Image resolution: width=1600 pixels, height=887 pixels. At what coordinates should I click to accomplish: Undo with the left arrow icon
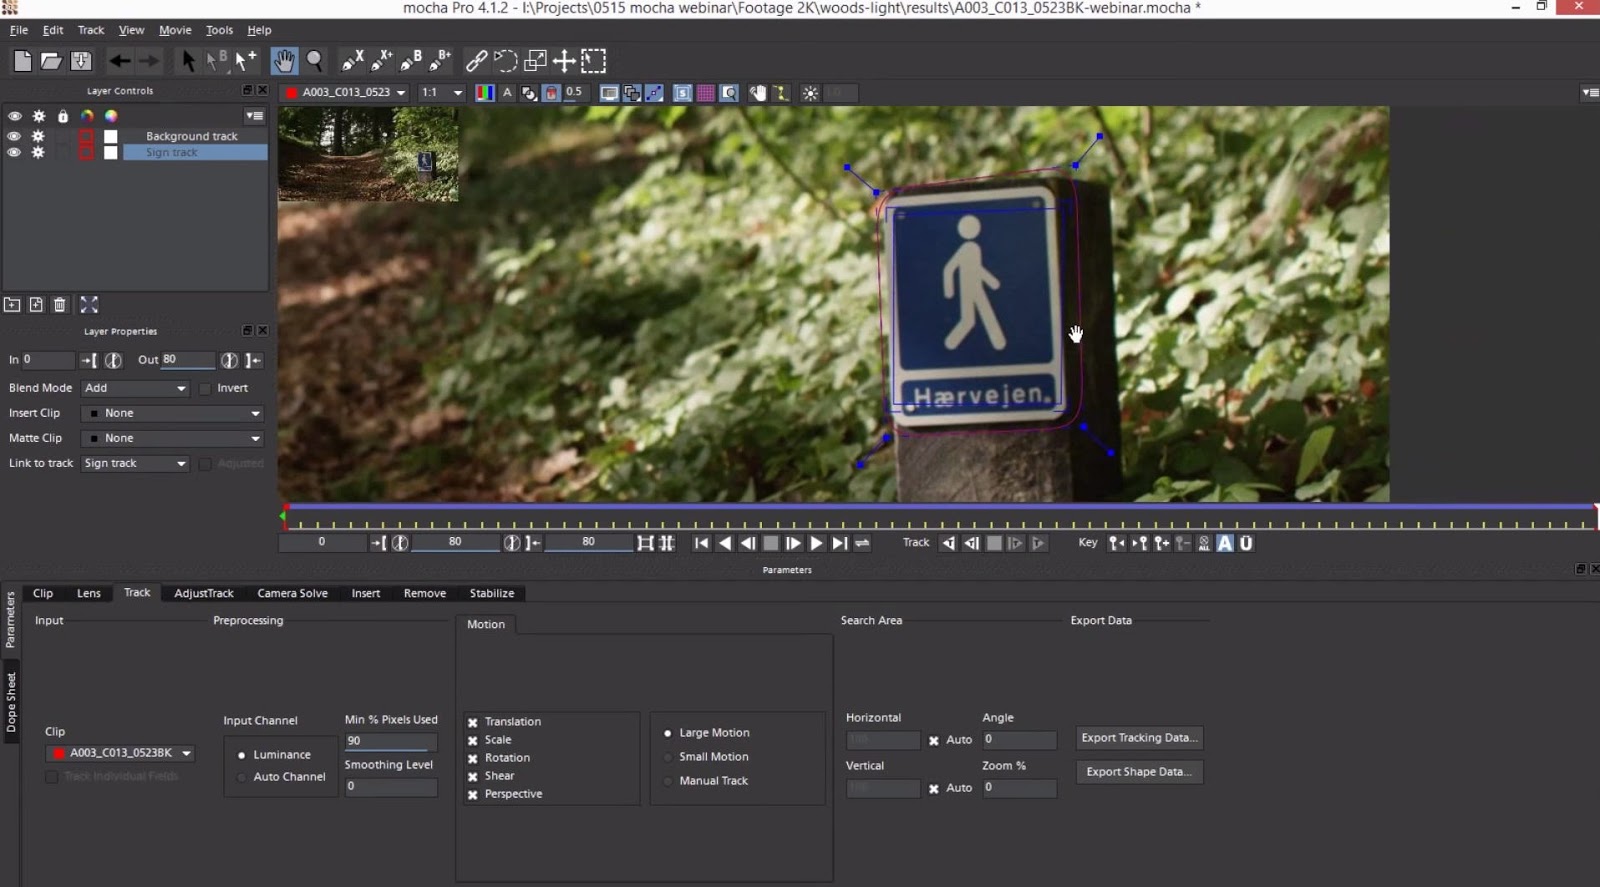click(120, 61)
